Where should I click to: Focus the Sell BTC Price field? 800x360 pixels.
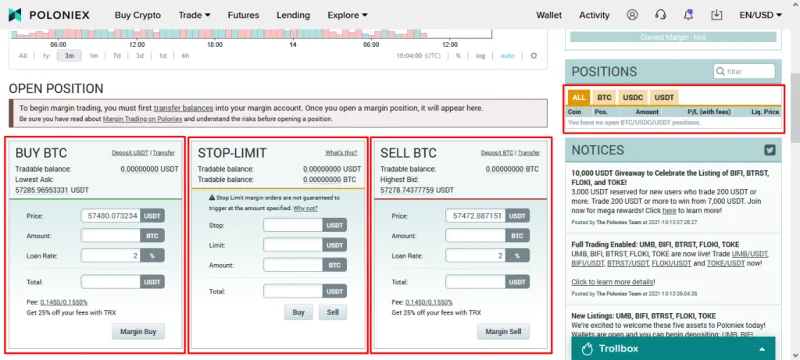pyautogui.click(x=476, y=216)
